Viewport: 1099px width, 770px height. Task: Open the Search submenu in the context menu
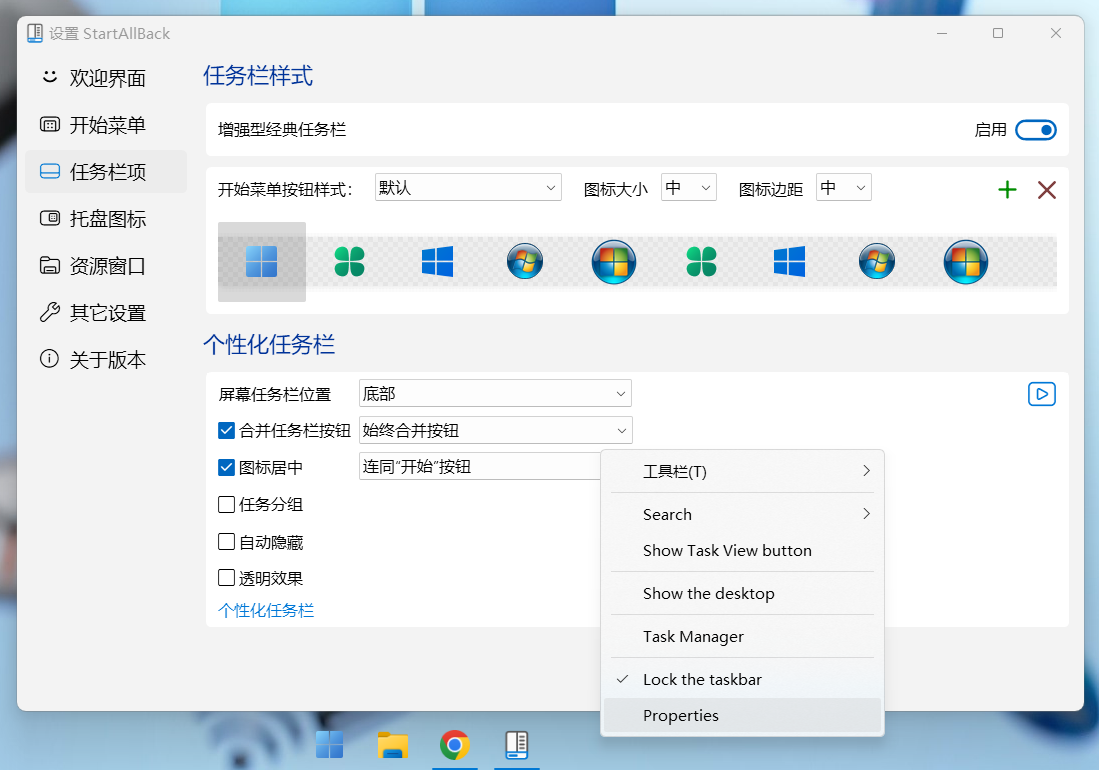(x=742, y=514)
